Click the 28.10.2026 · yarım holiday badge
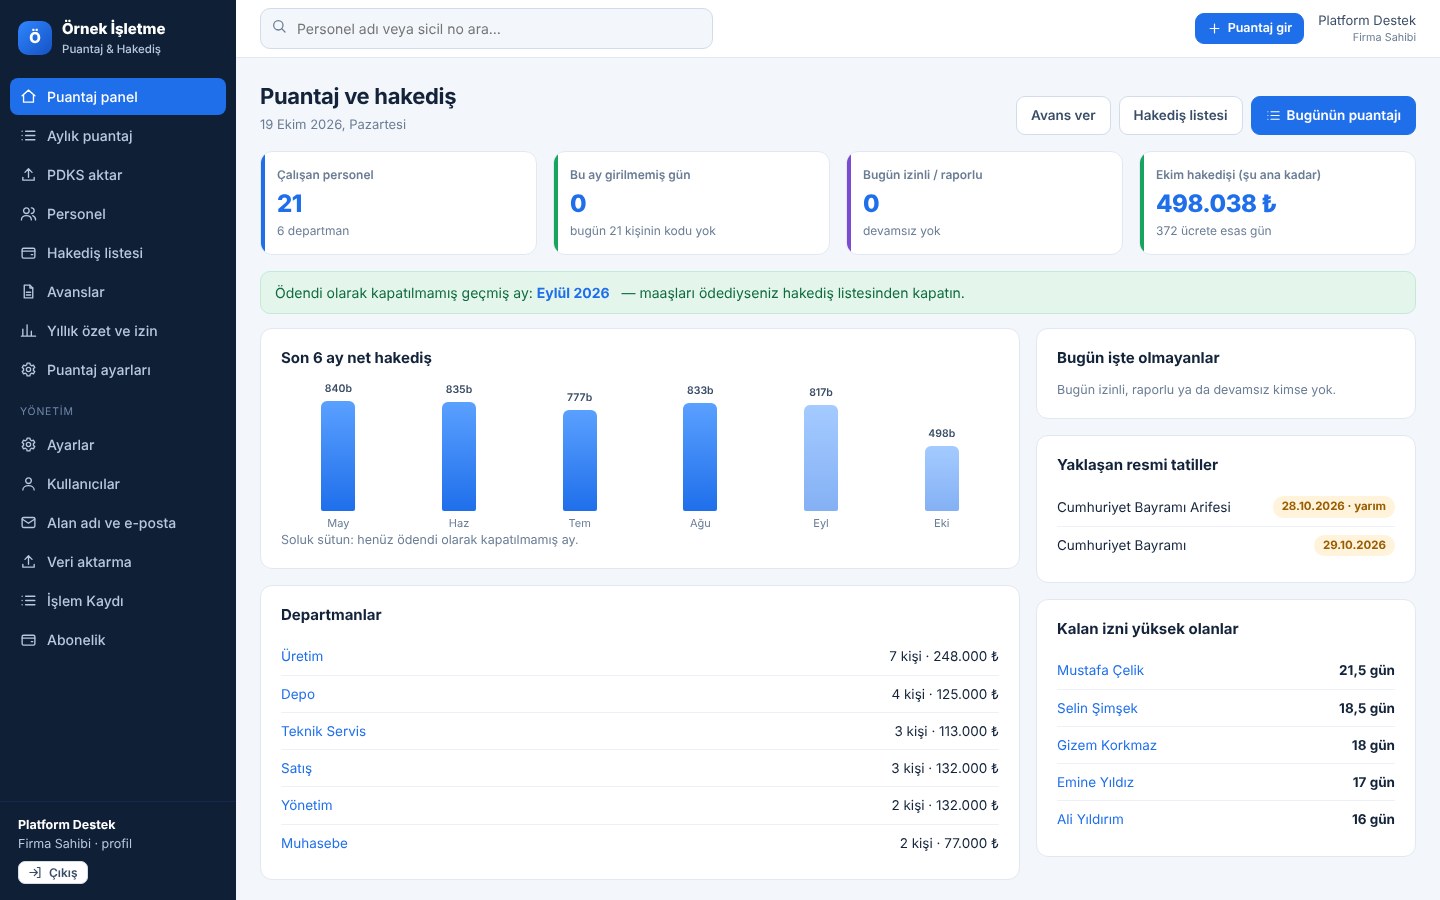 pos(1333,506)
